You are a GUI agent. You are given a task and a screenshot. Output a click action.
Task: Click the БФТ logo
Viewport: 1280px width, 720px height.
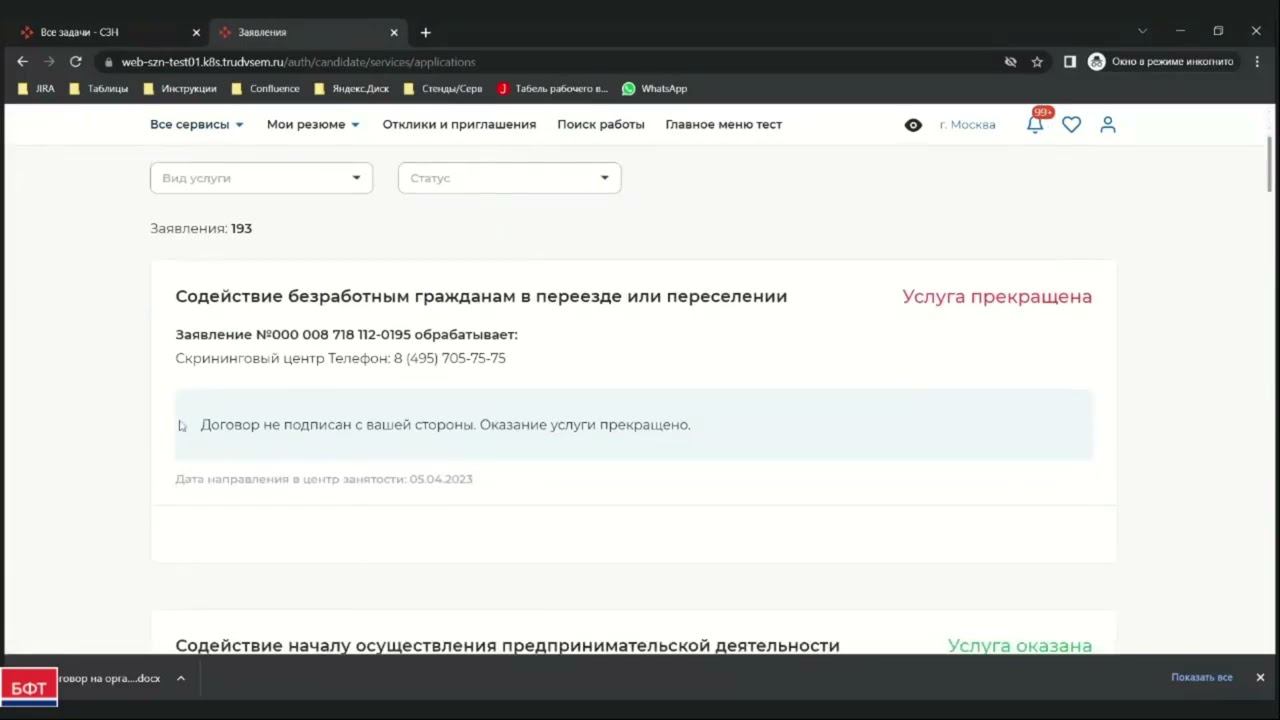coord(29,687)
